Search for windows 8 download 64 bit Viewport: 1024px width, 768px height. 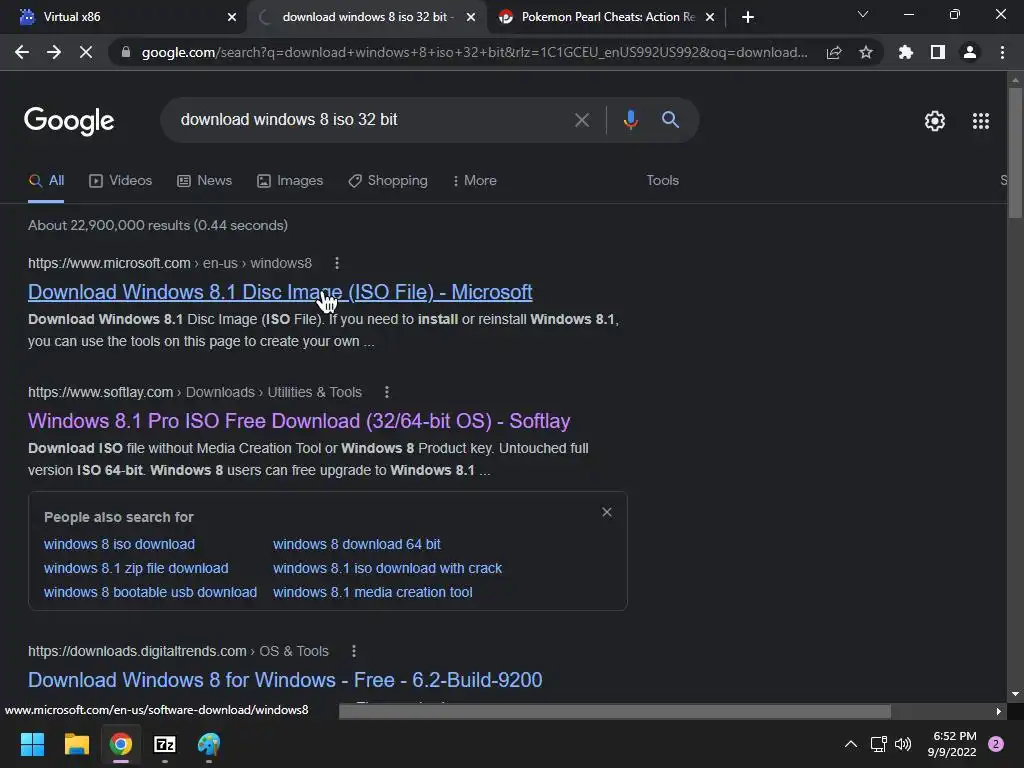click(x=357, y=544)
